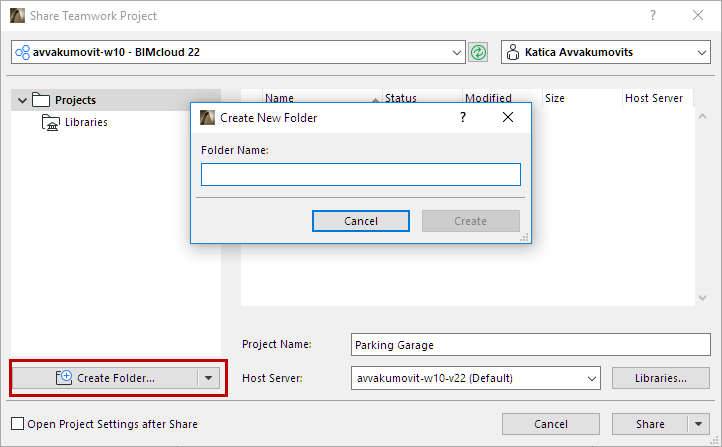Click the ArchiCAD icon in Create New Folder title
The image size is (722, 447).
pos(207,118)
